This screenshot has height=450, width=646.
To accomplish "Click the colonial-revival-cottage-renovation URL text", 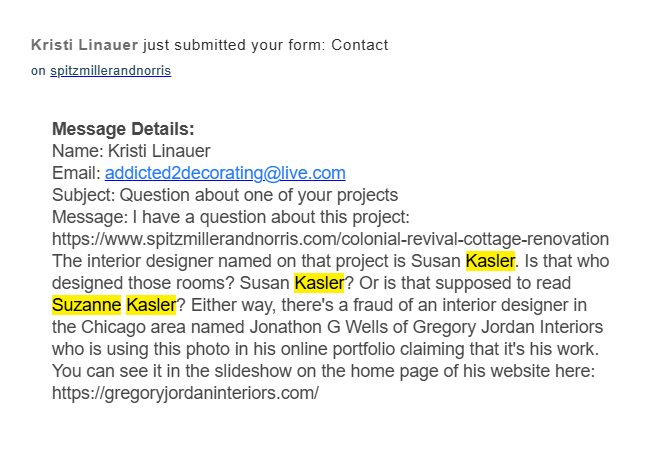I will coord(330,239).
